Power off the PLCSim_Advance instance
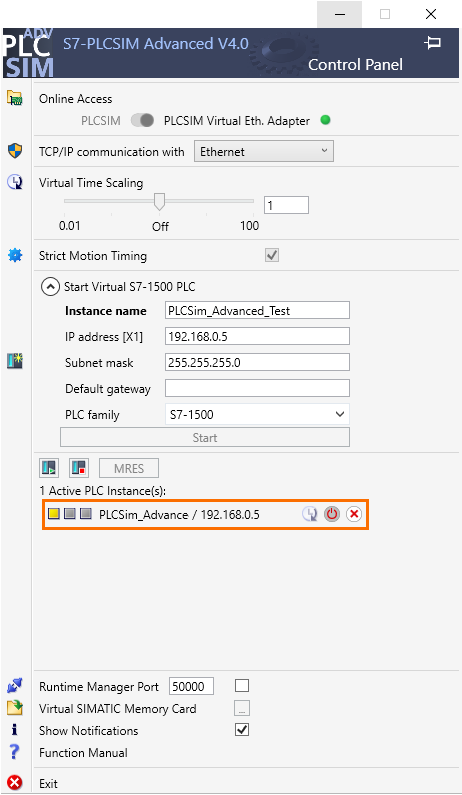This screenshot has width=462, height=795. (x=332, y=514)
